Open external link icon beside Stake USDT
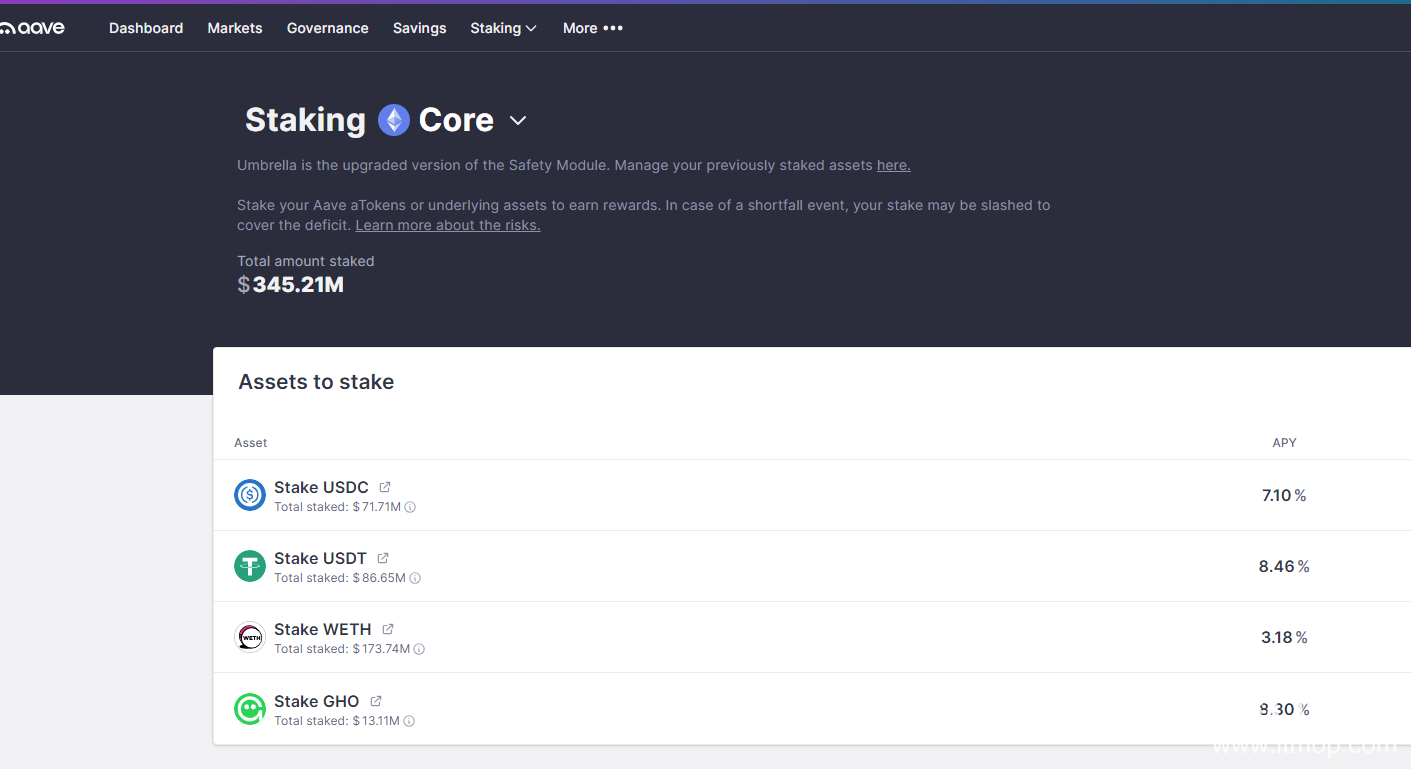 tap(383, 558)
